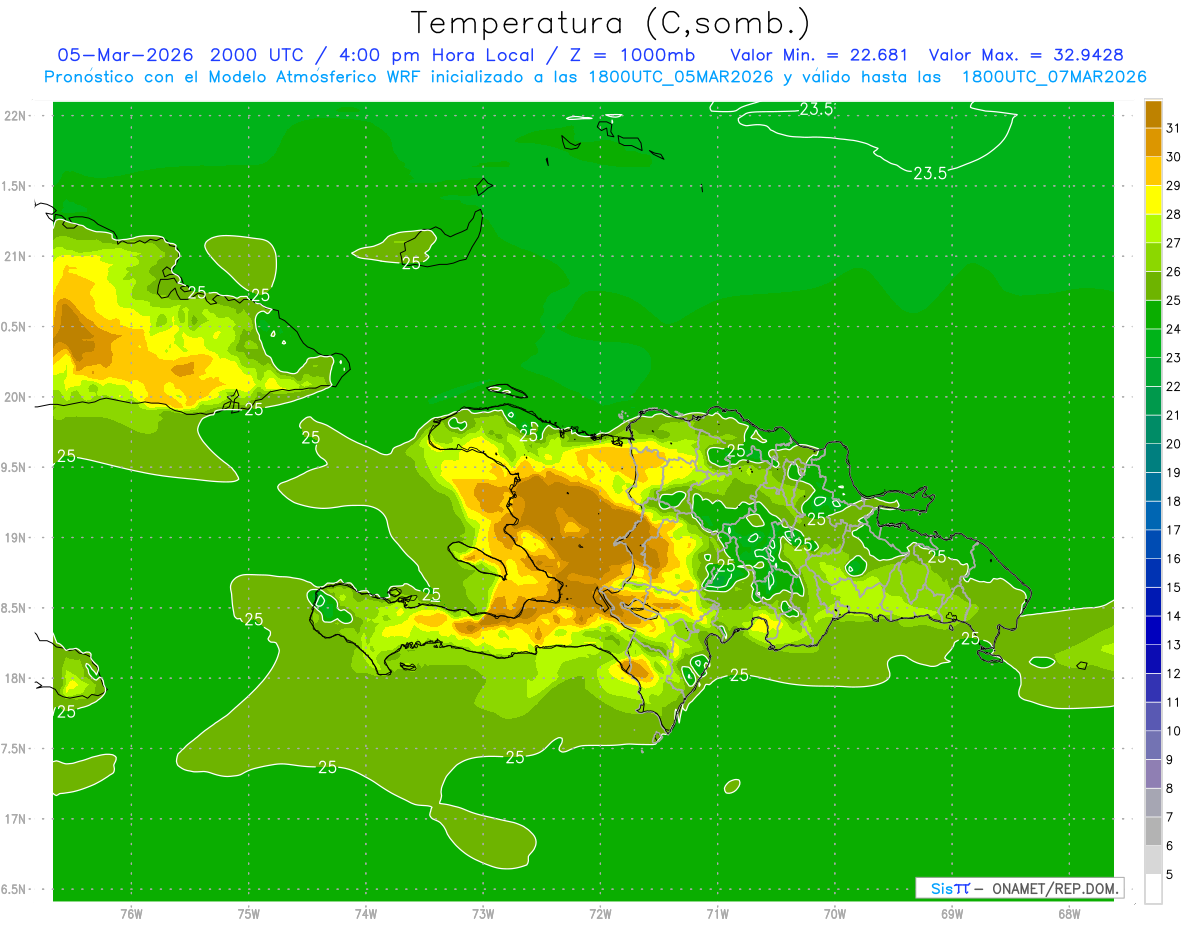Click the yellow legend swatch between 28 and 29

pos(1153,200)
